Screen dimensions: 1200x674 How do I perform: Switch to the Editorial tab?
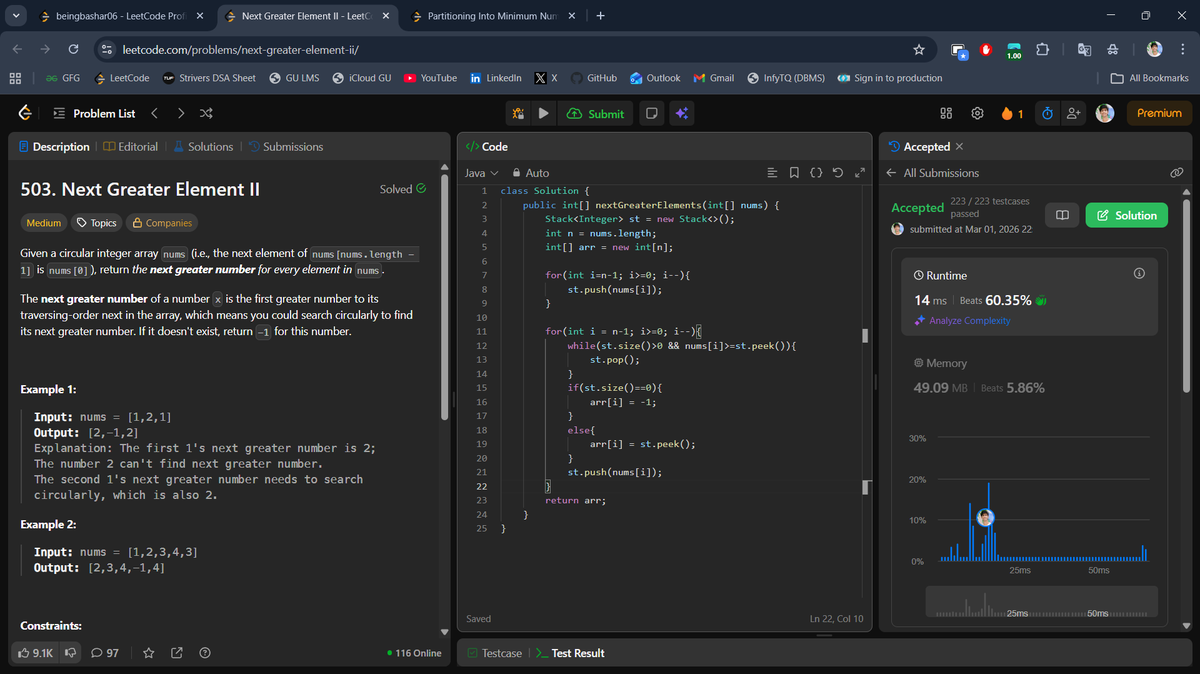click(x=130, y=146)
